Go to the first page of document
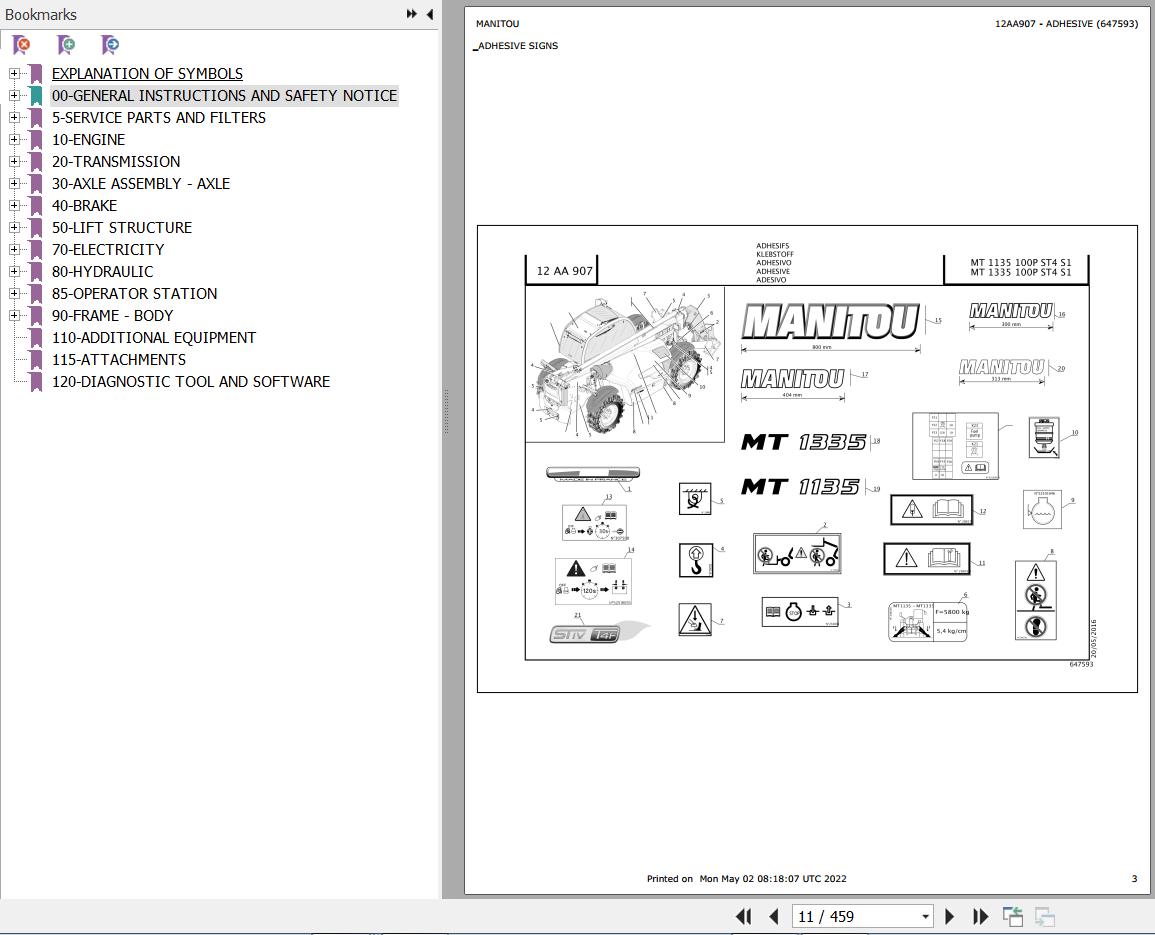This screenshot has width=1155, height=935. 744,917
